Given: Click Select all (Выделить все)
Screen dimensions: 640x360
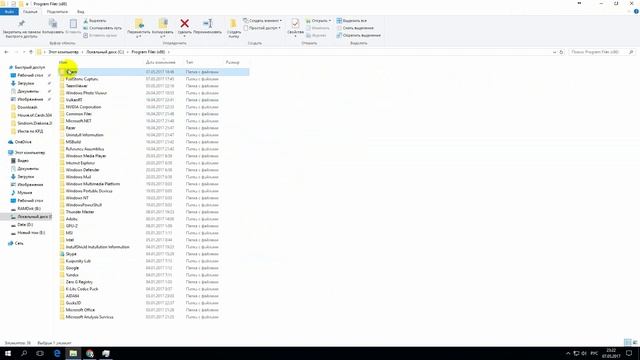Looking at the screenshot, I should (351, 20).
